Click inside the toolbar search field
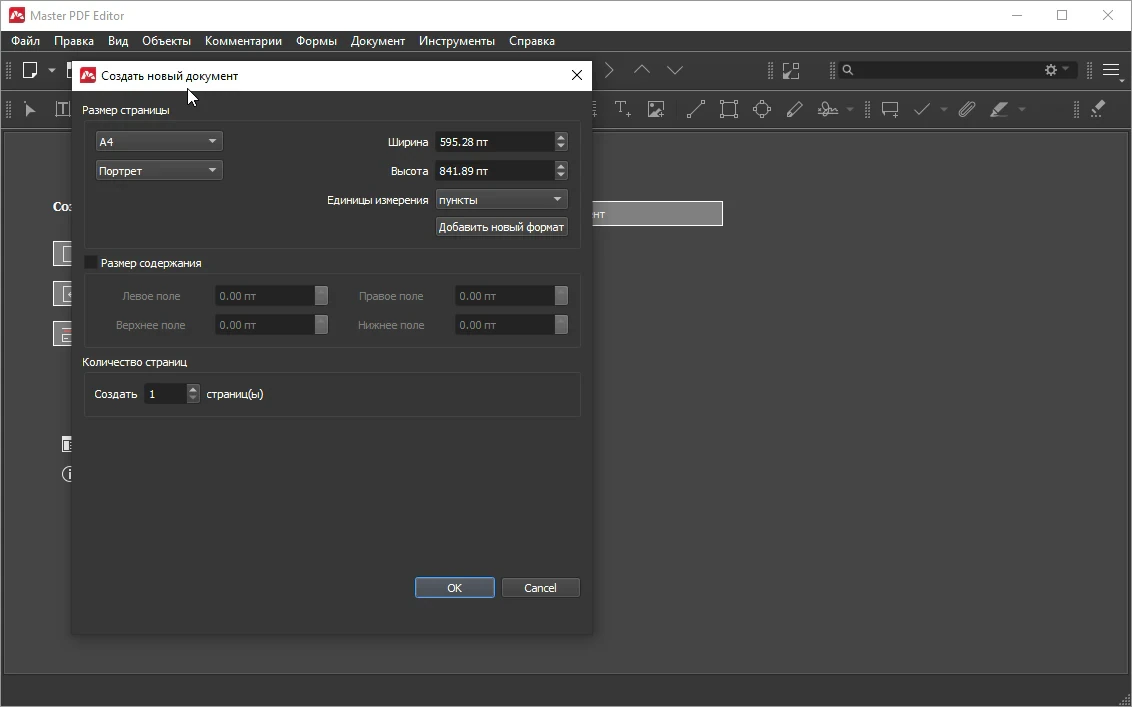 pos(949,70)
